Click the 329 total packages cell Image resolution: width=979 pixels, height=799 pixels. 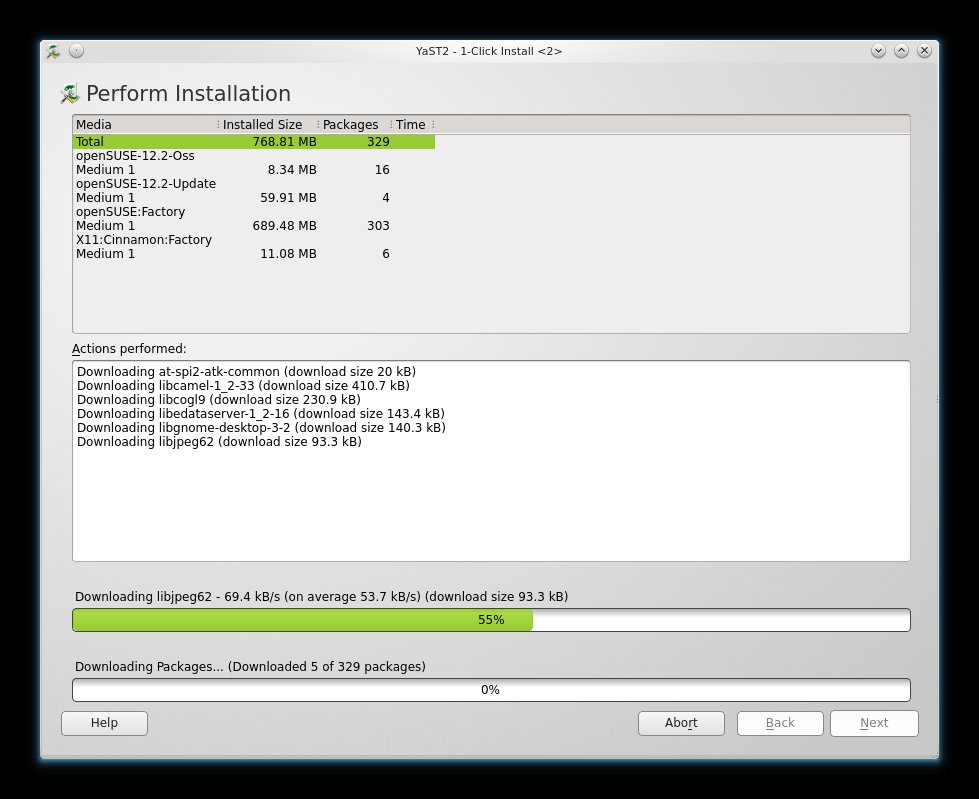[x=378, y=142]
